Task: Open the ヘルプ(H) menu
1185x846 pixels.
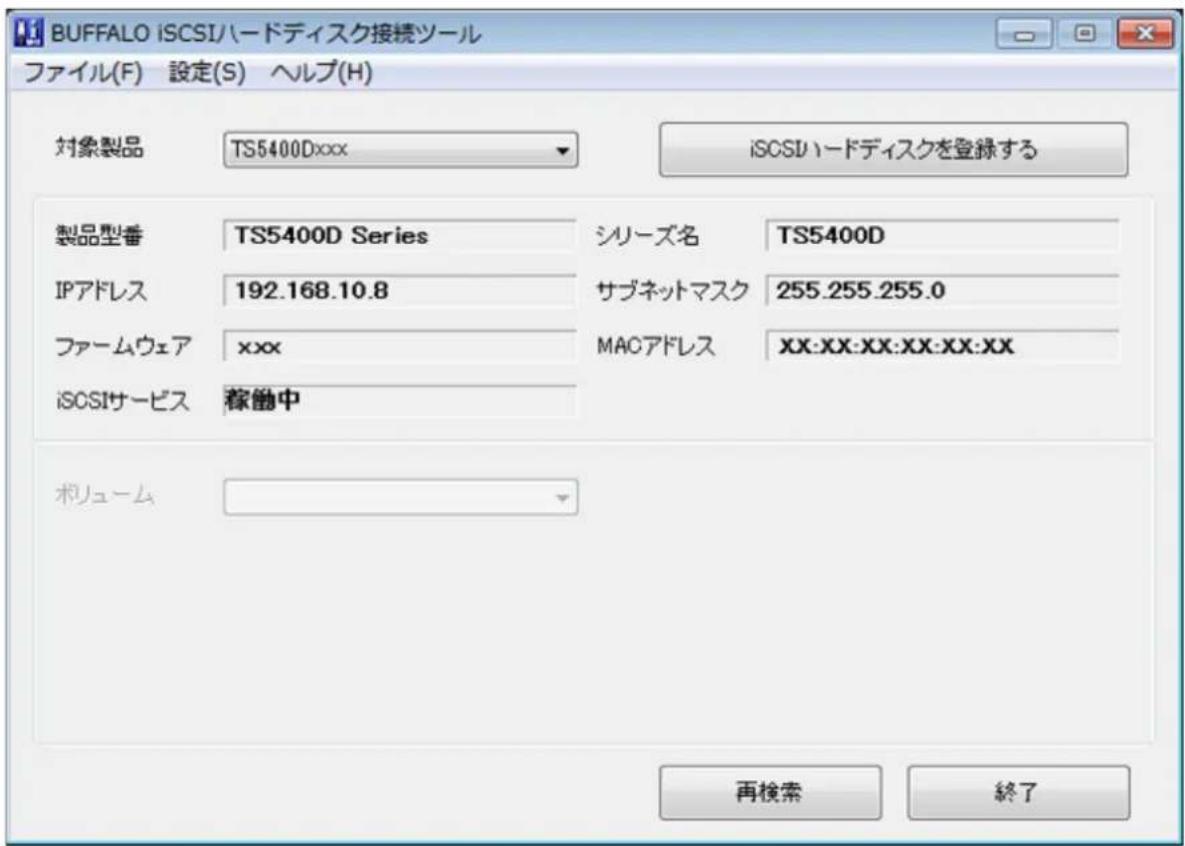Action: [x=322, y=73]
